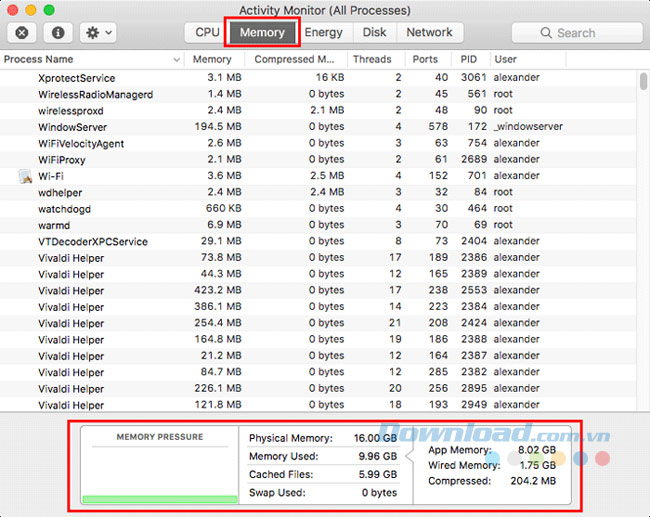Switch to the CPU tab
This screenshot has height=517, width=650.
(207, 32)
